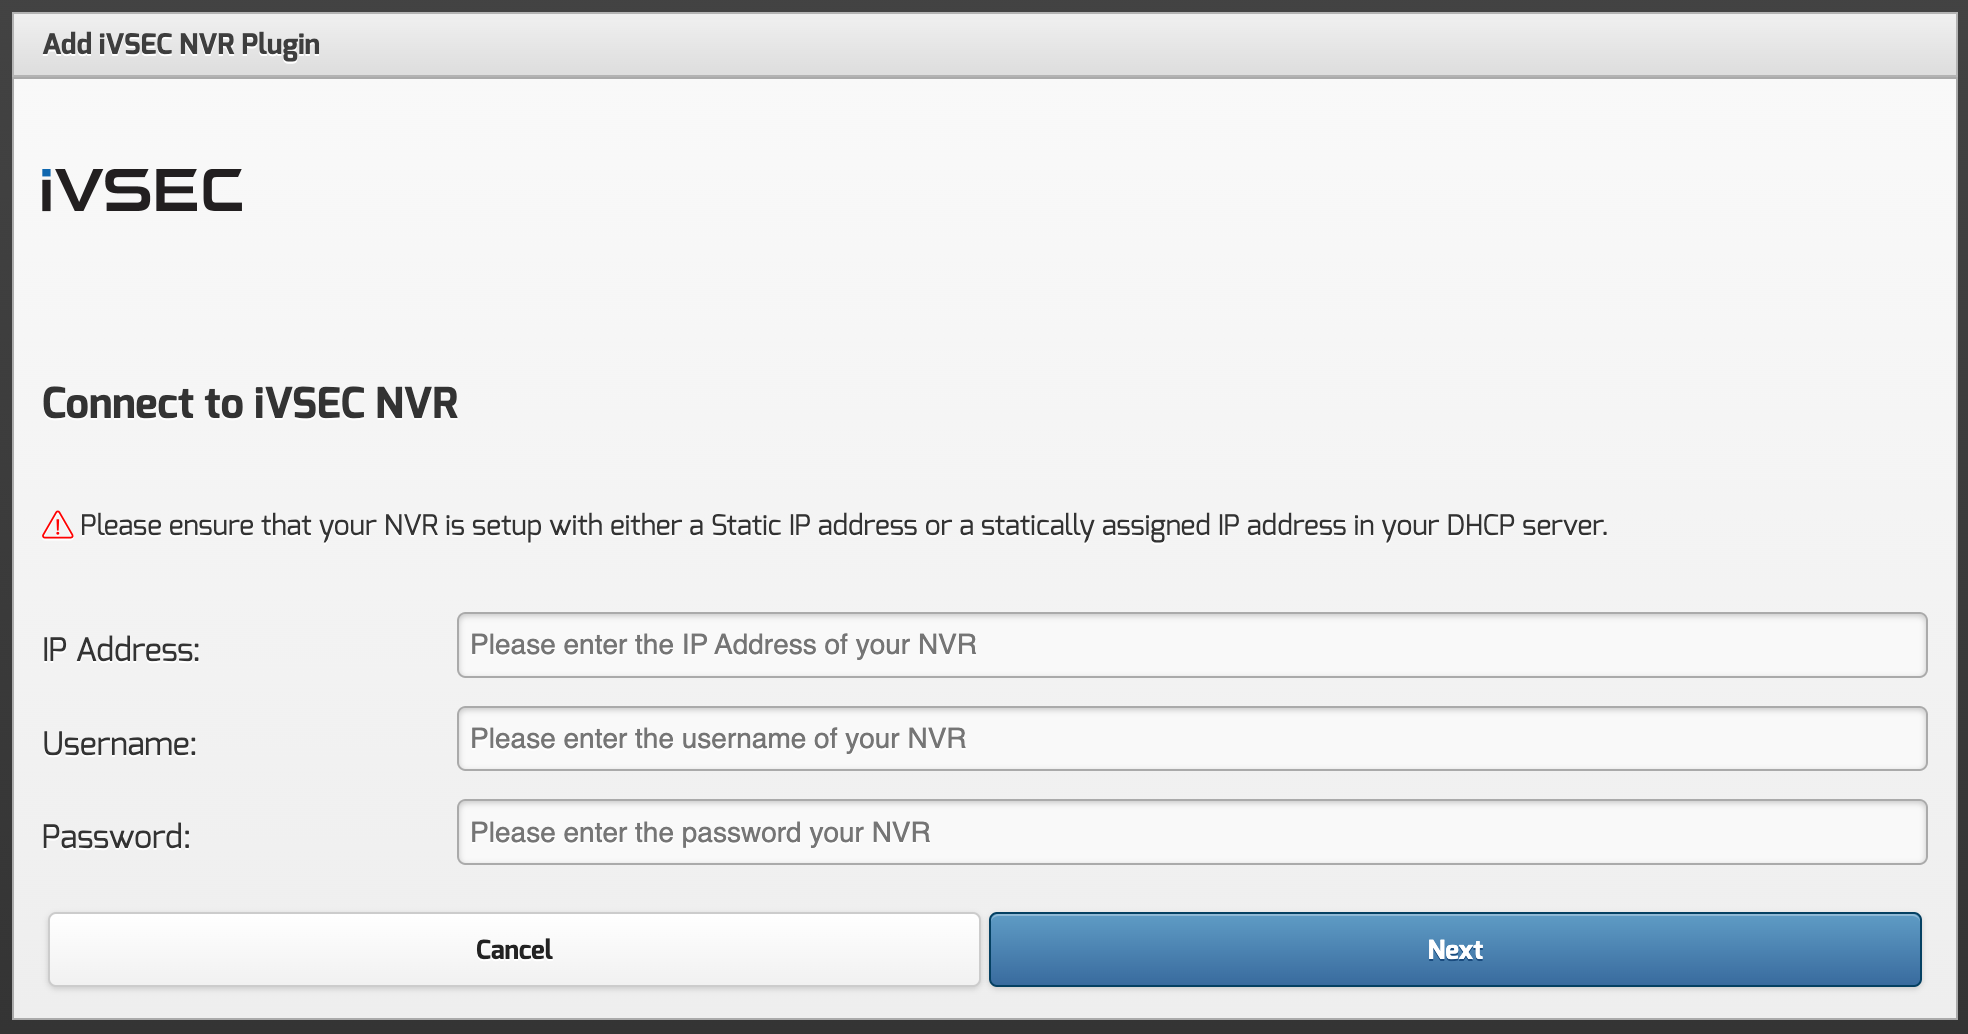1968x1034 pixels.
Task: Proceed with the Next button
Action: click(1454, 949)
